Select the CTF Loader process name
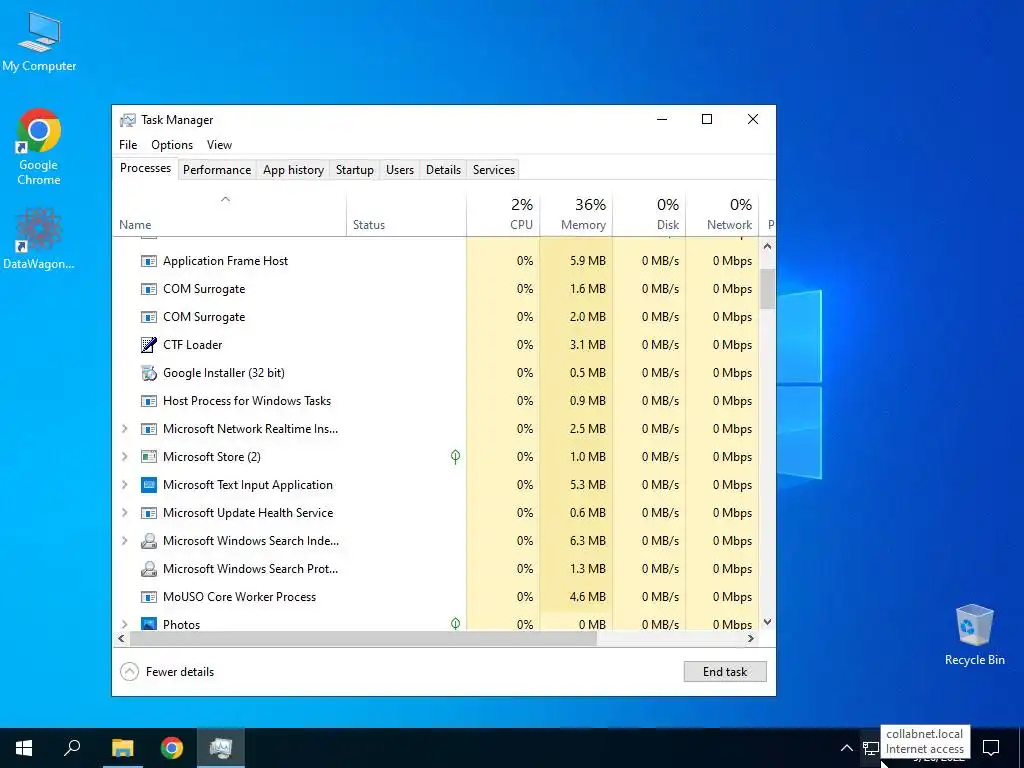Viewport: 1024px width, 768px height. click(193, 345)
